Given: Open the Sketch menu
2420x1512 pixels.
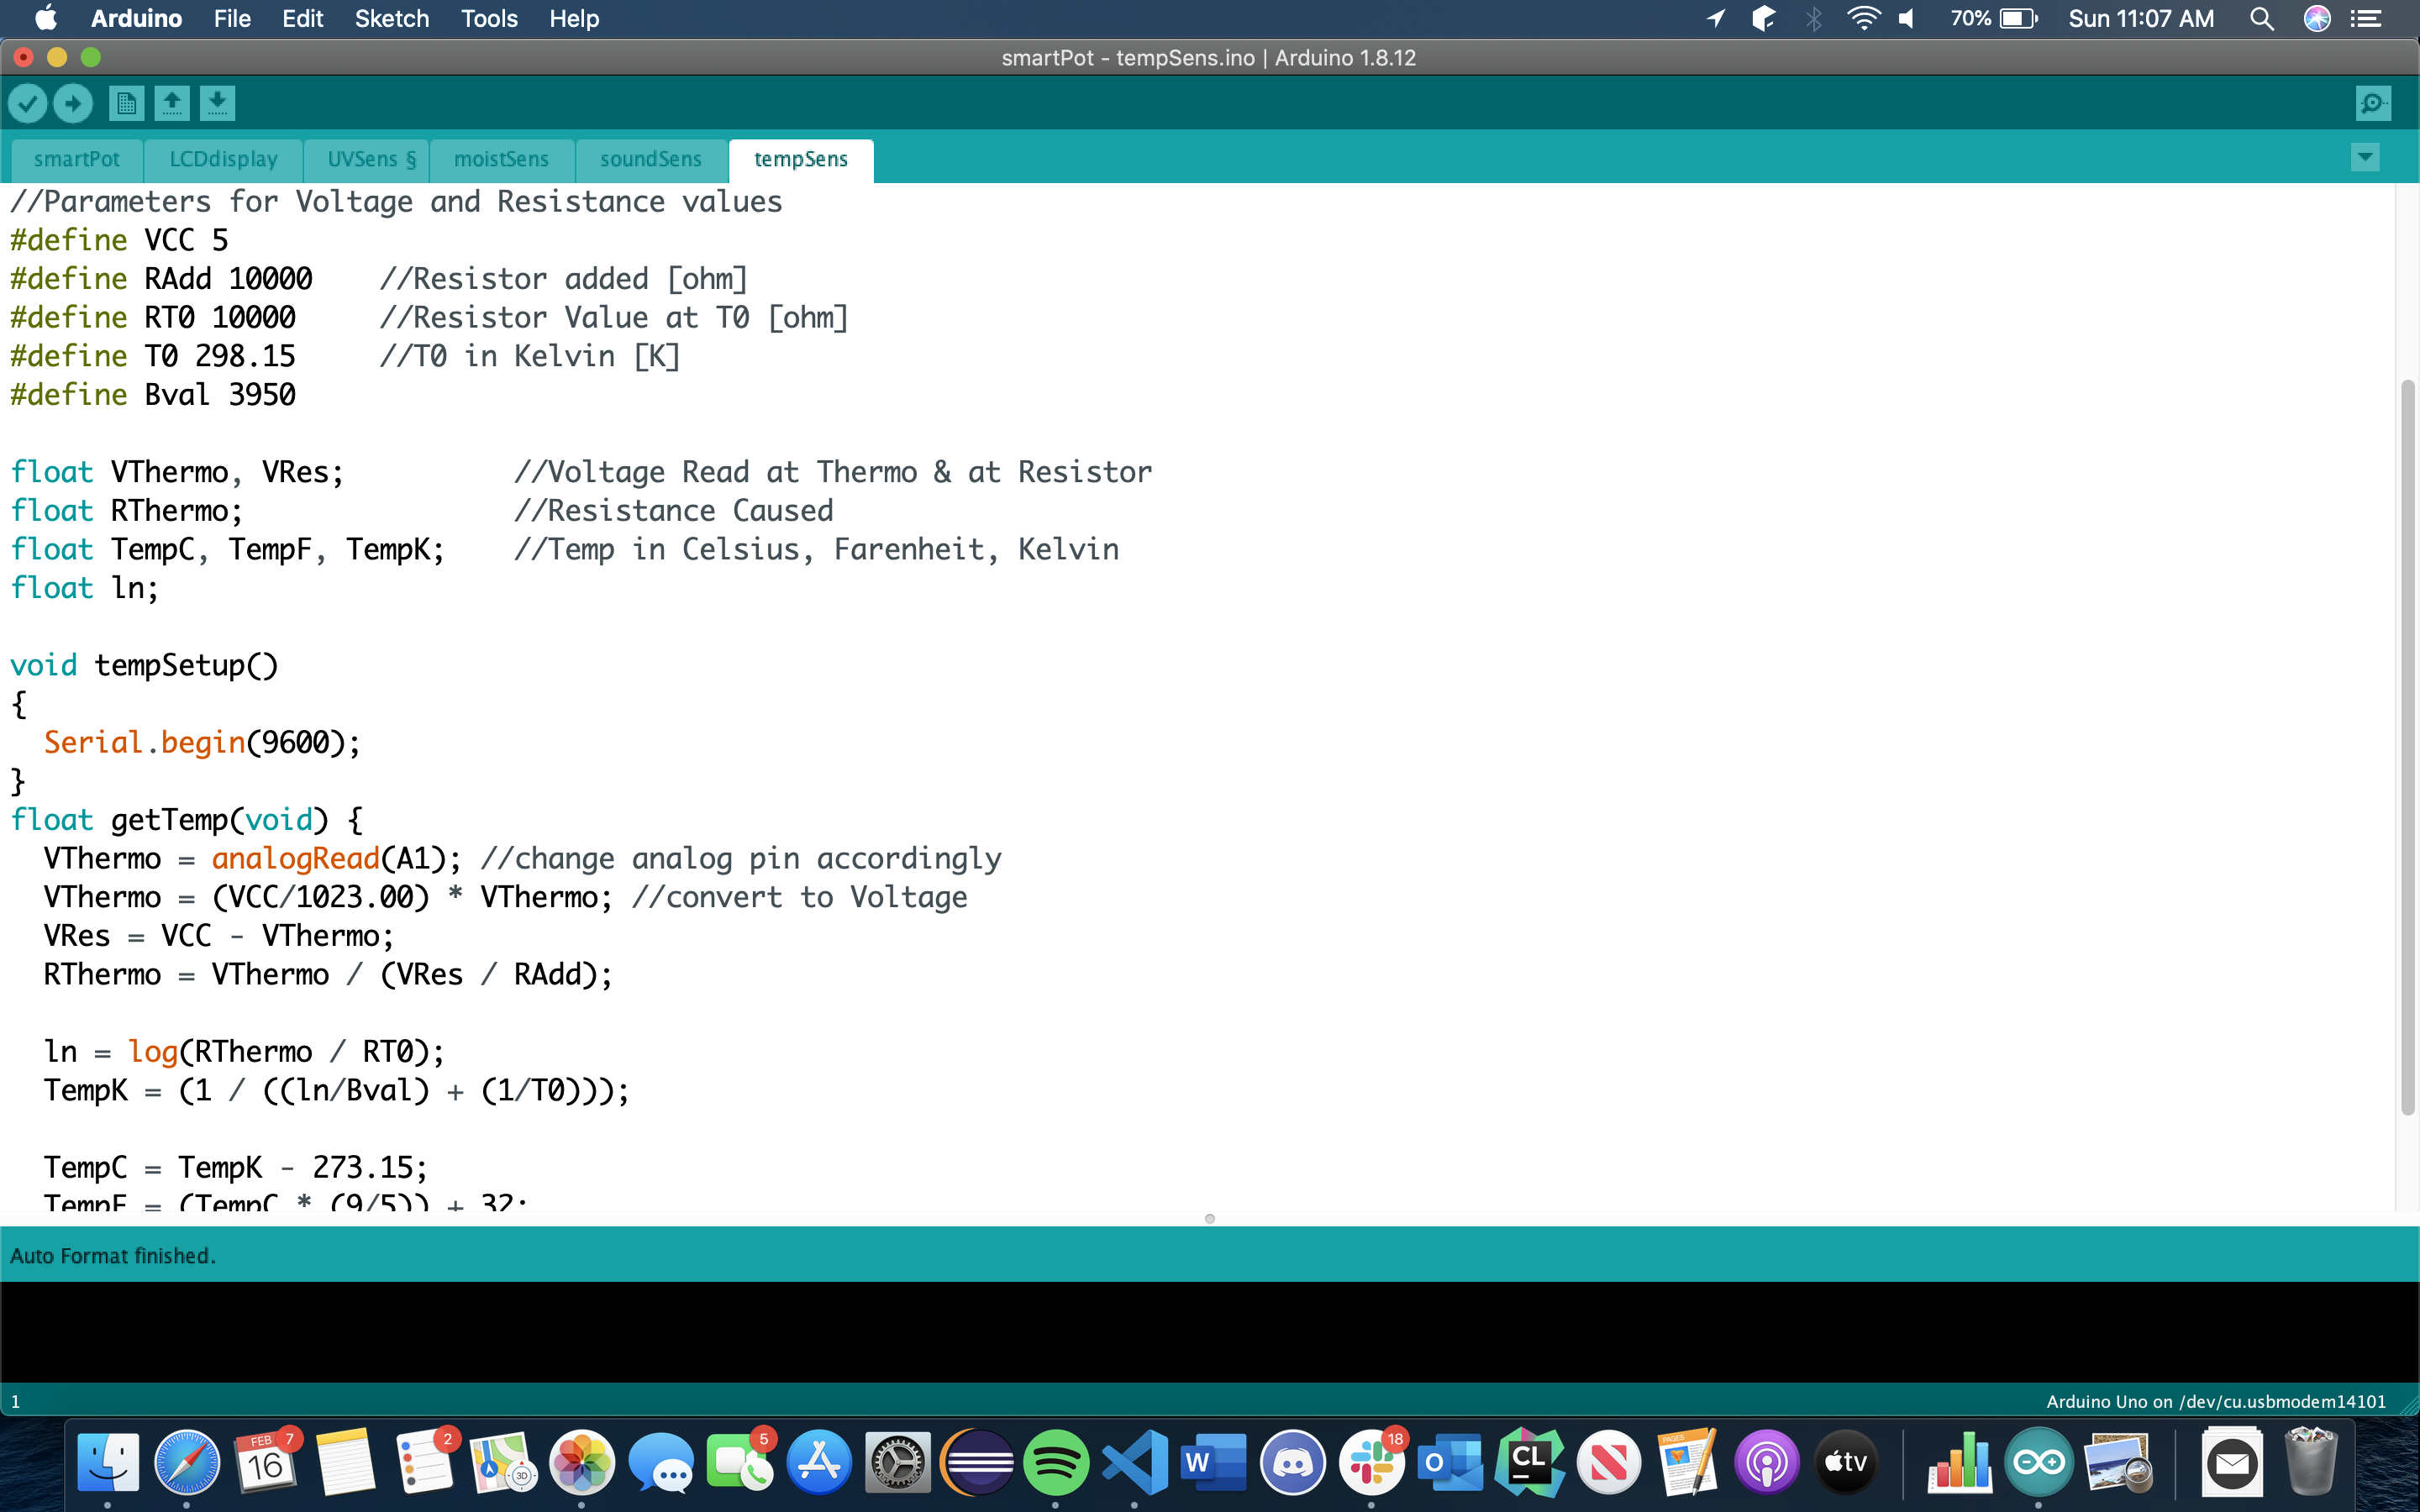Looking at the screenshot, I should (391, 18).
